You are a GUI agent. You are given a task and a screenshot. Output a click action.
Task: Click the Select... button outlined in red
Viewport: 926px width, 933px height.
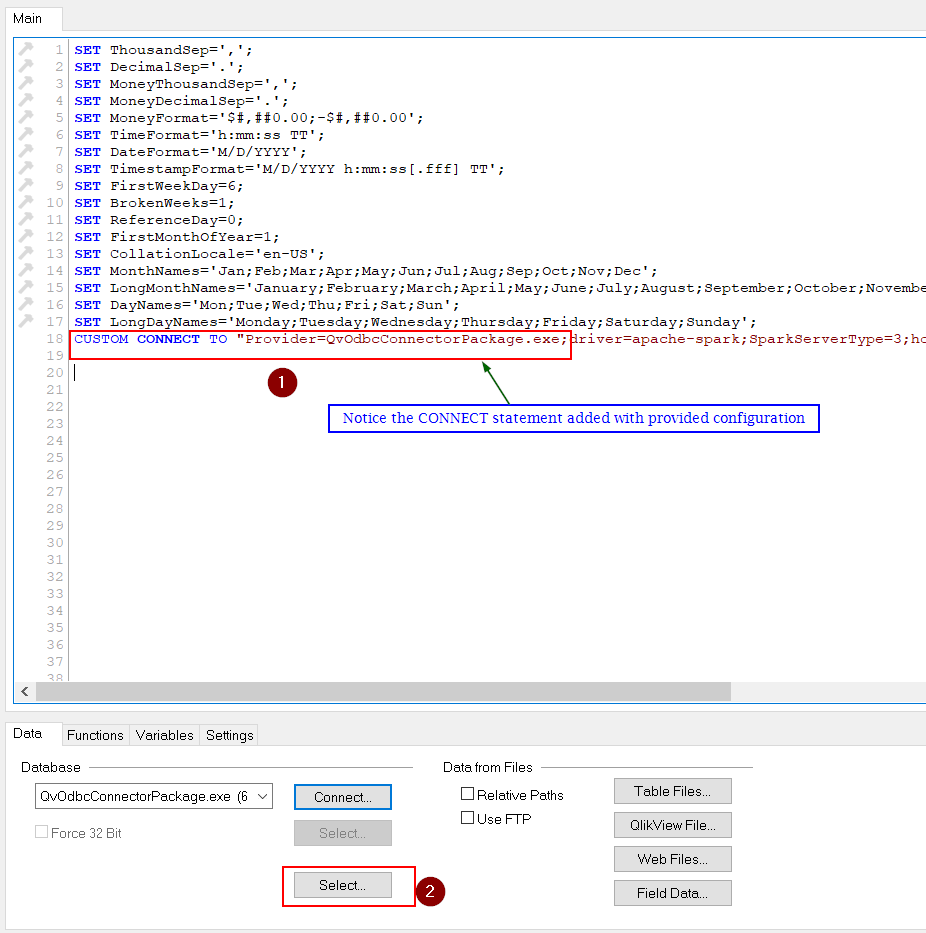[342, 885]
